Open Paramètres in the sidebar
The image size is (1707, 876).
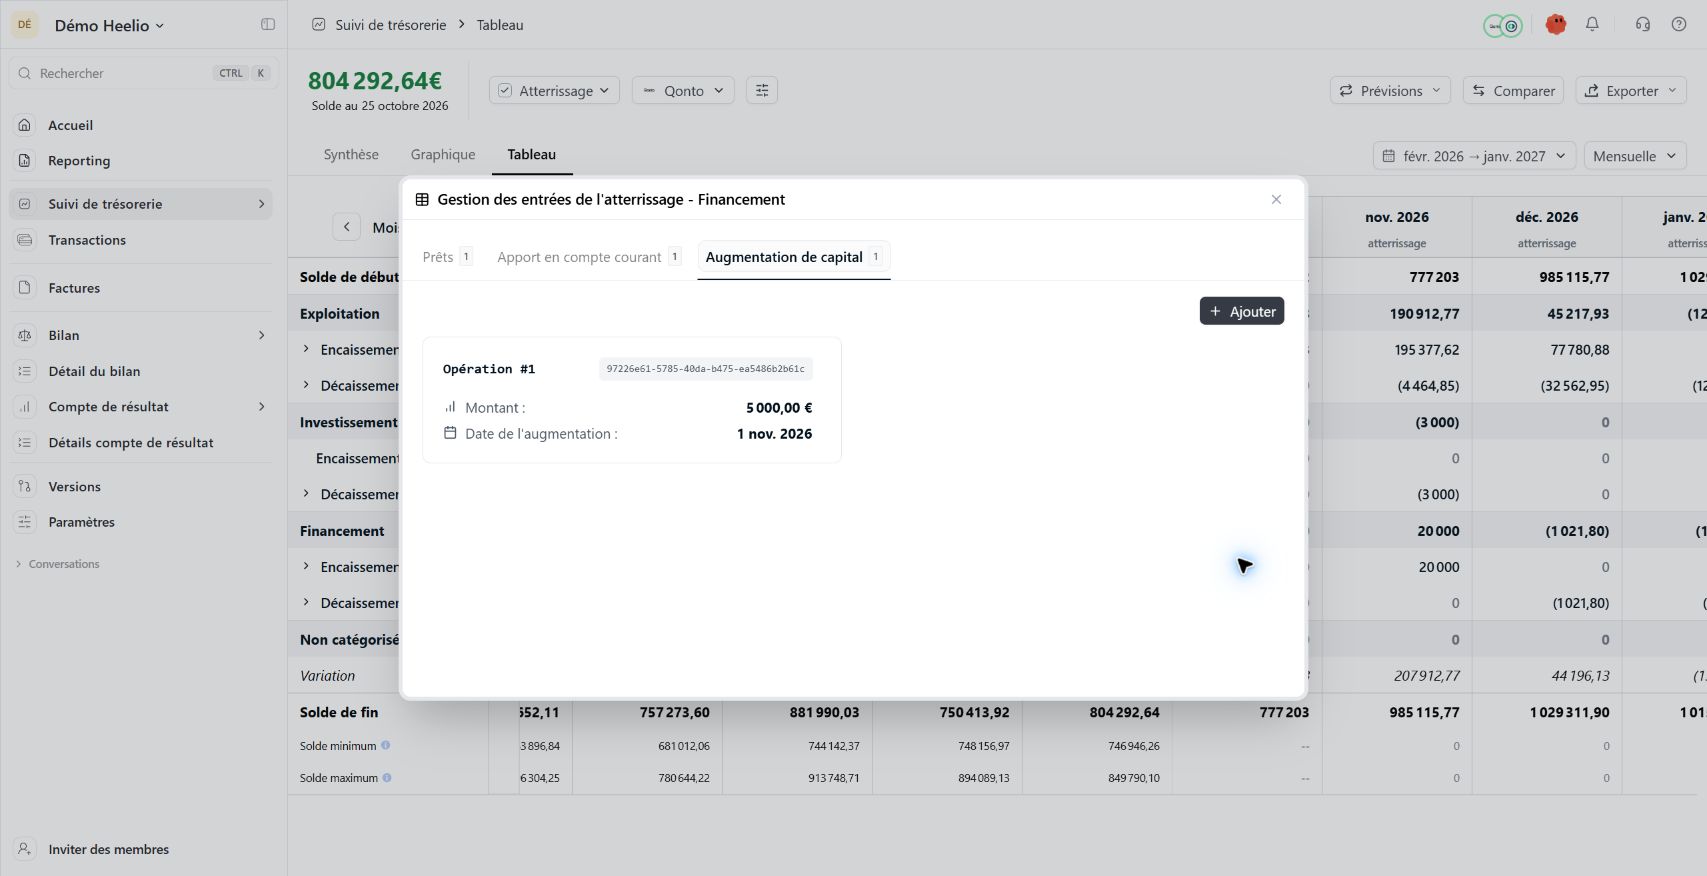click(x=141, y=522)
